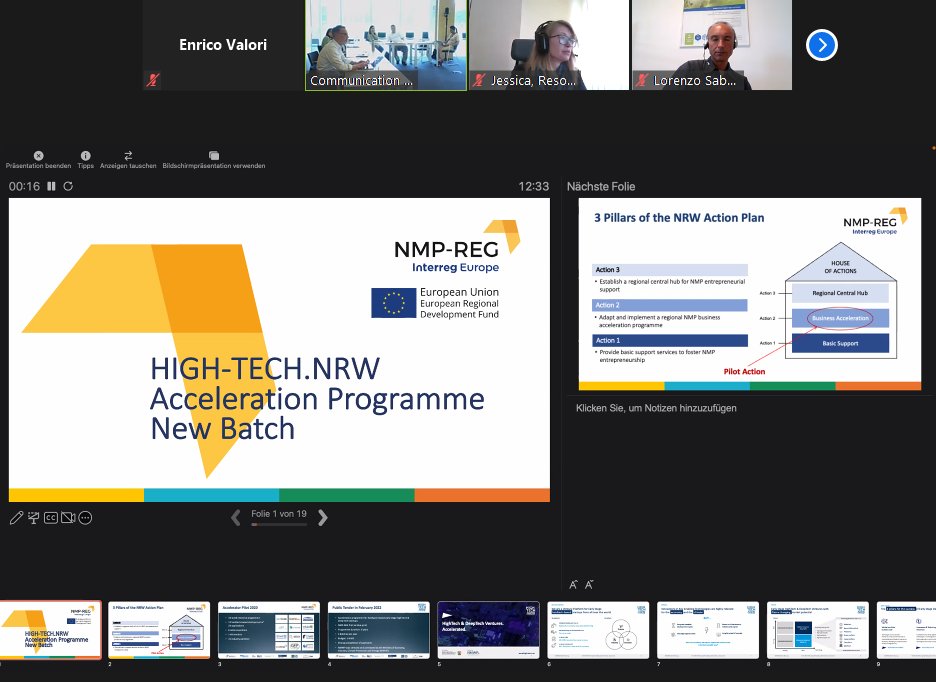Image resolution: width=936 pixels, height=682 pixels.
Task: Open the slide overview board icon
Action: pos(33,518)
